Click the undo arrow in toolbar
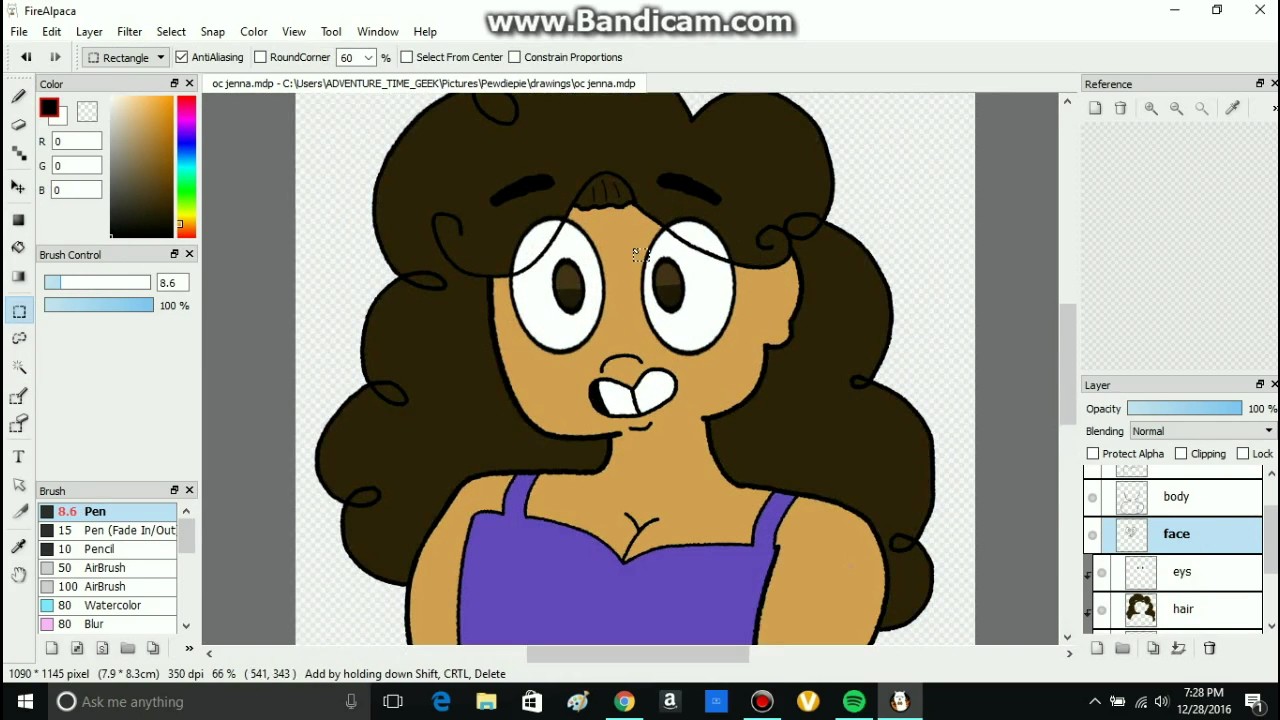Viewport: 1280px width, 720px height. (26, 57)
